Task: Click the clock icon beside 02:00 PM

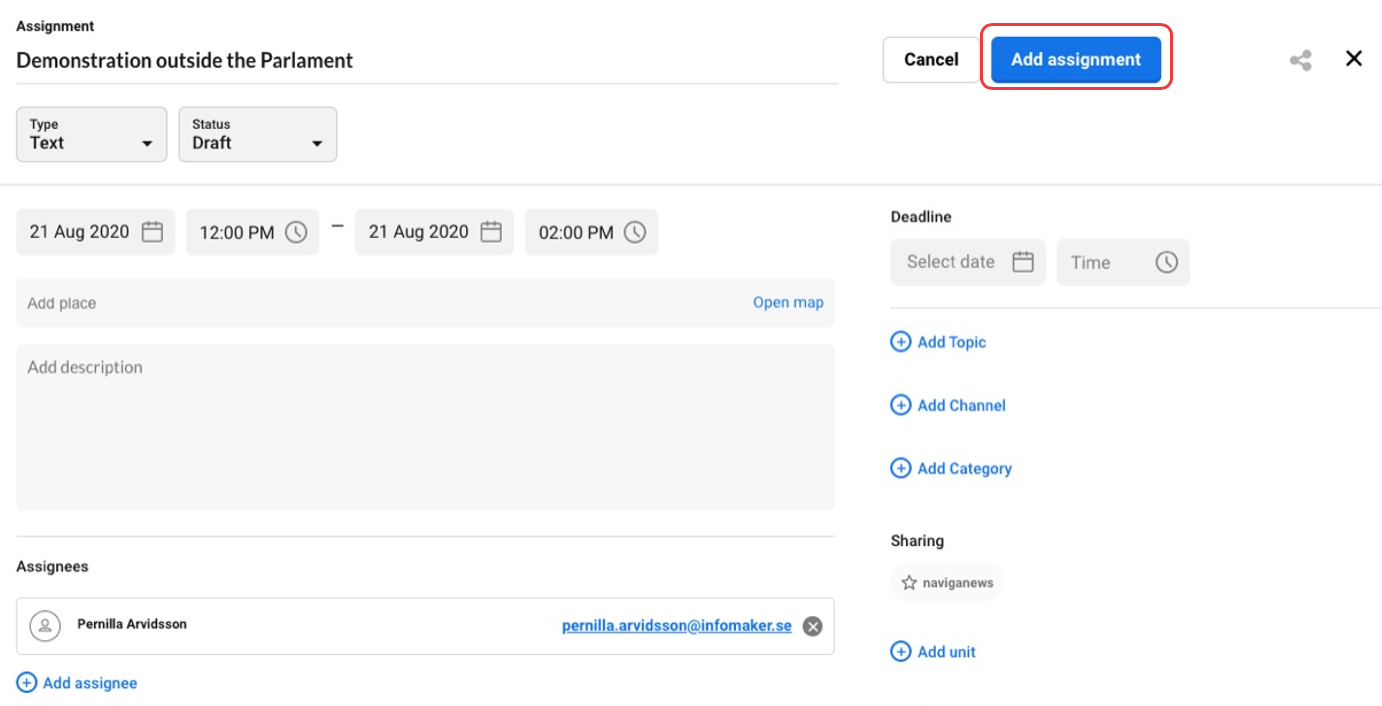Action: (635, 232)
